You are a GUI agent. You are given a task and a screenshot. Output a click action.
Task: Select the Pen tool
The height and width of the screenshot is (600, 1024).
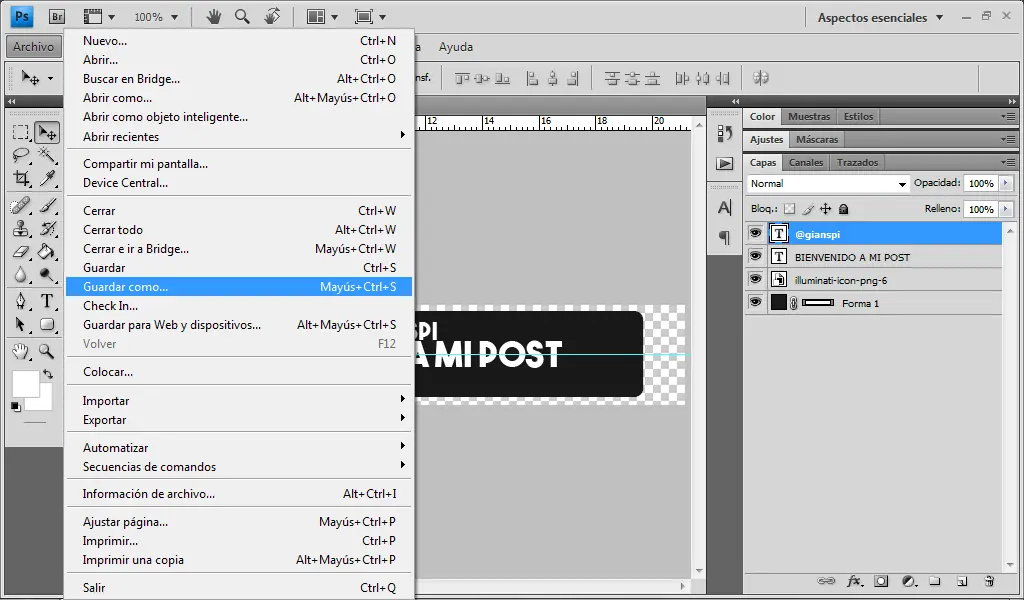tap(21, 302)
